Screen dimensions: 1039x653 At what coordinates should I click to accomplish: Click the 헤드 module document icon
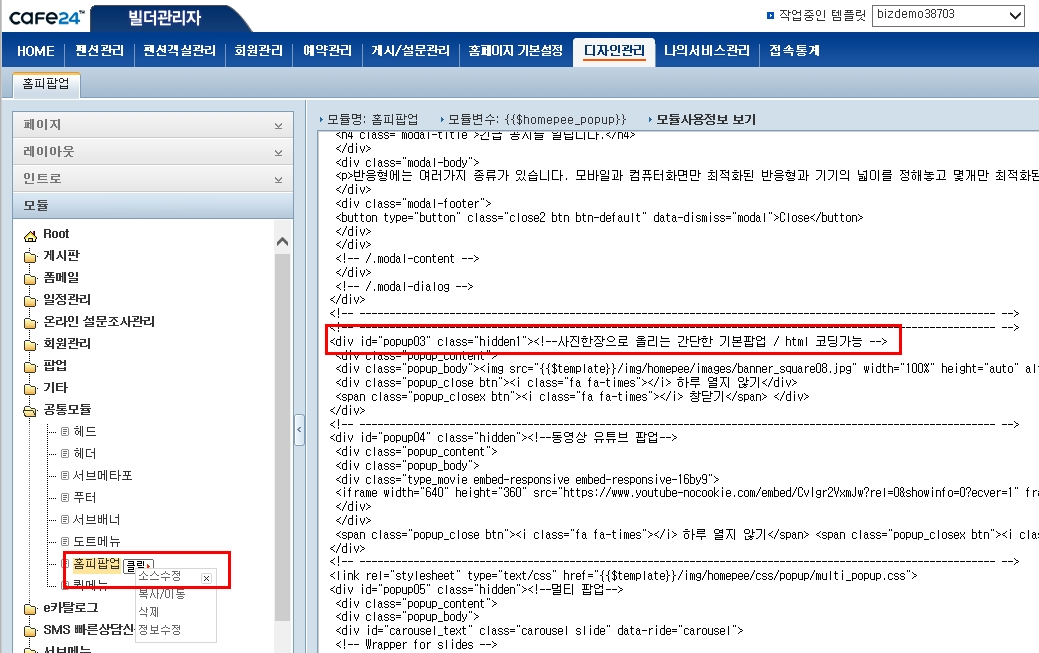click(x=66, y=432)
